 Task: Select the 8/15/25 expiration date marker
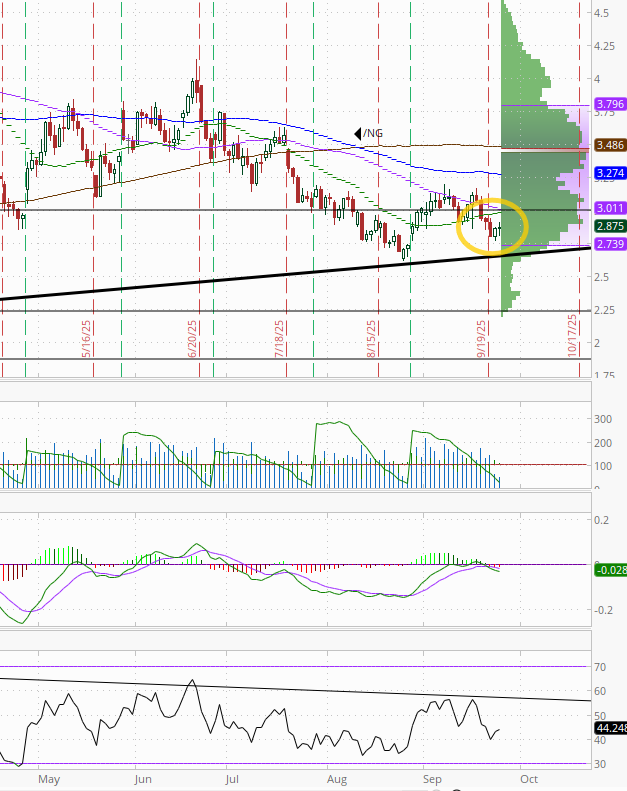371,339
